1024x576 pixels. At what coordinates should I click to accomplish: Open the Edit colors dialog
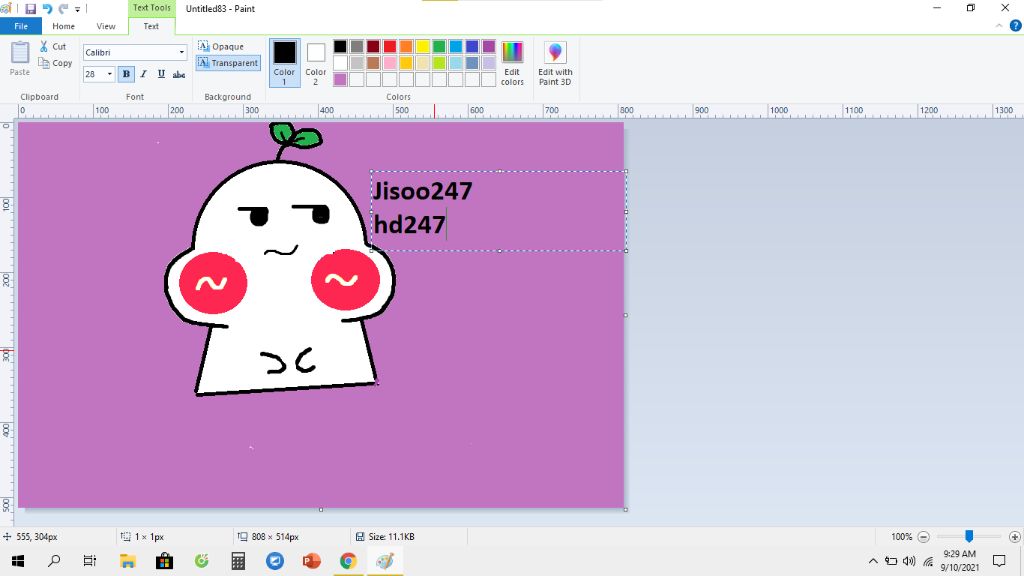[x=512, y=63]
